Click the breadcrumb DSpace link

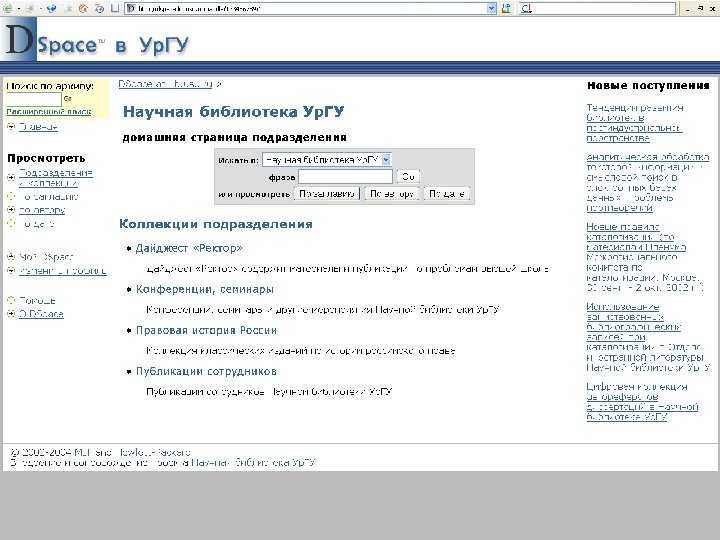coord(166,84)
